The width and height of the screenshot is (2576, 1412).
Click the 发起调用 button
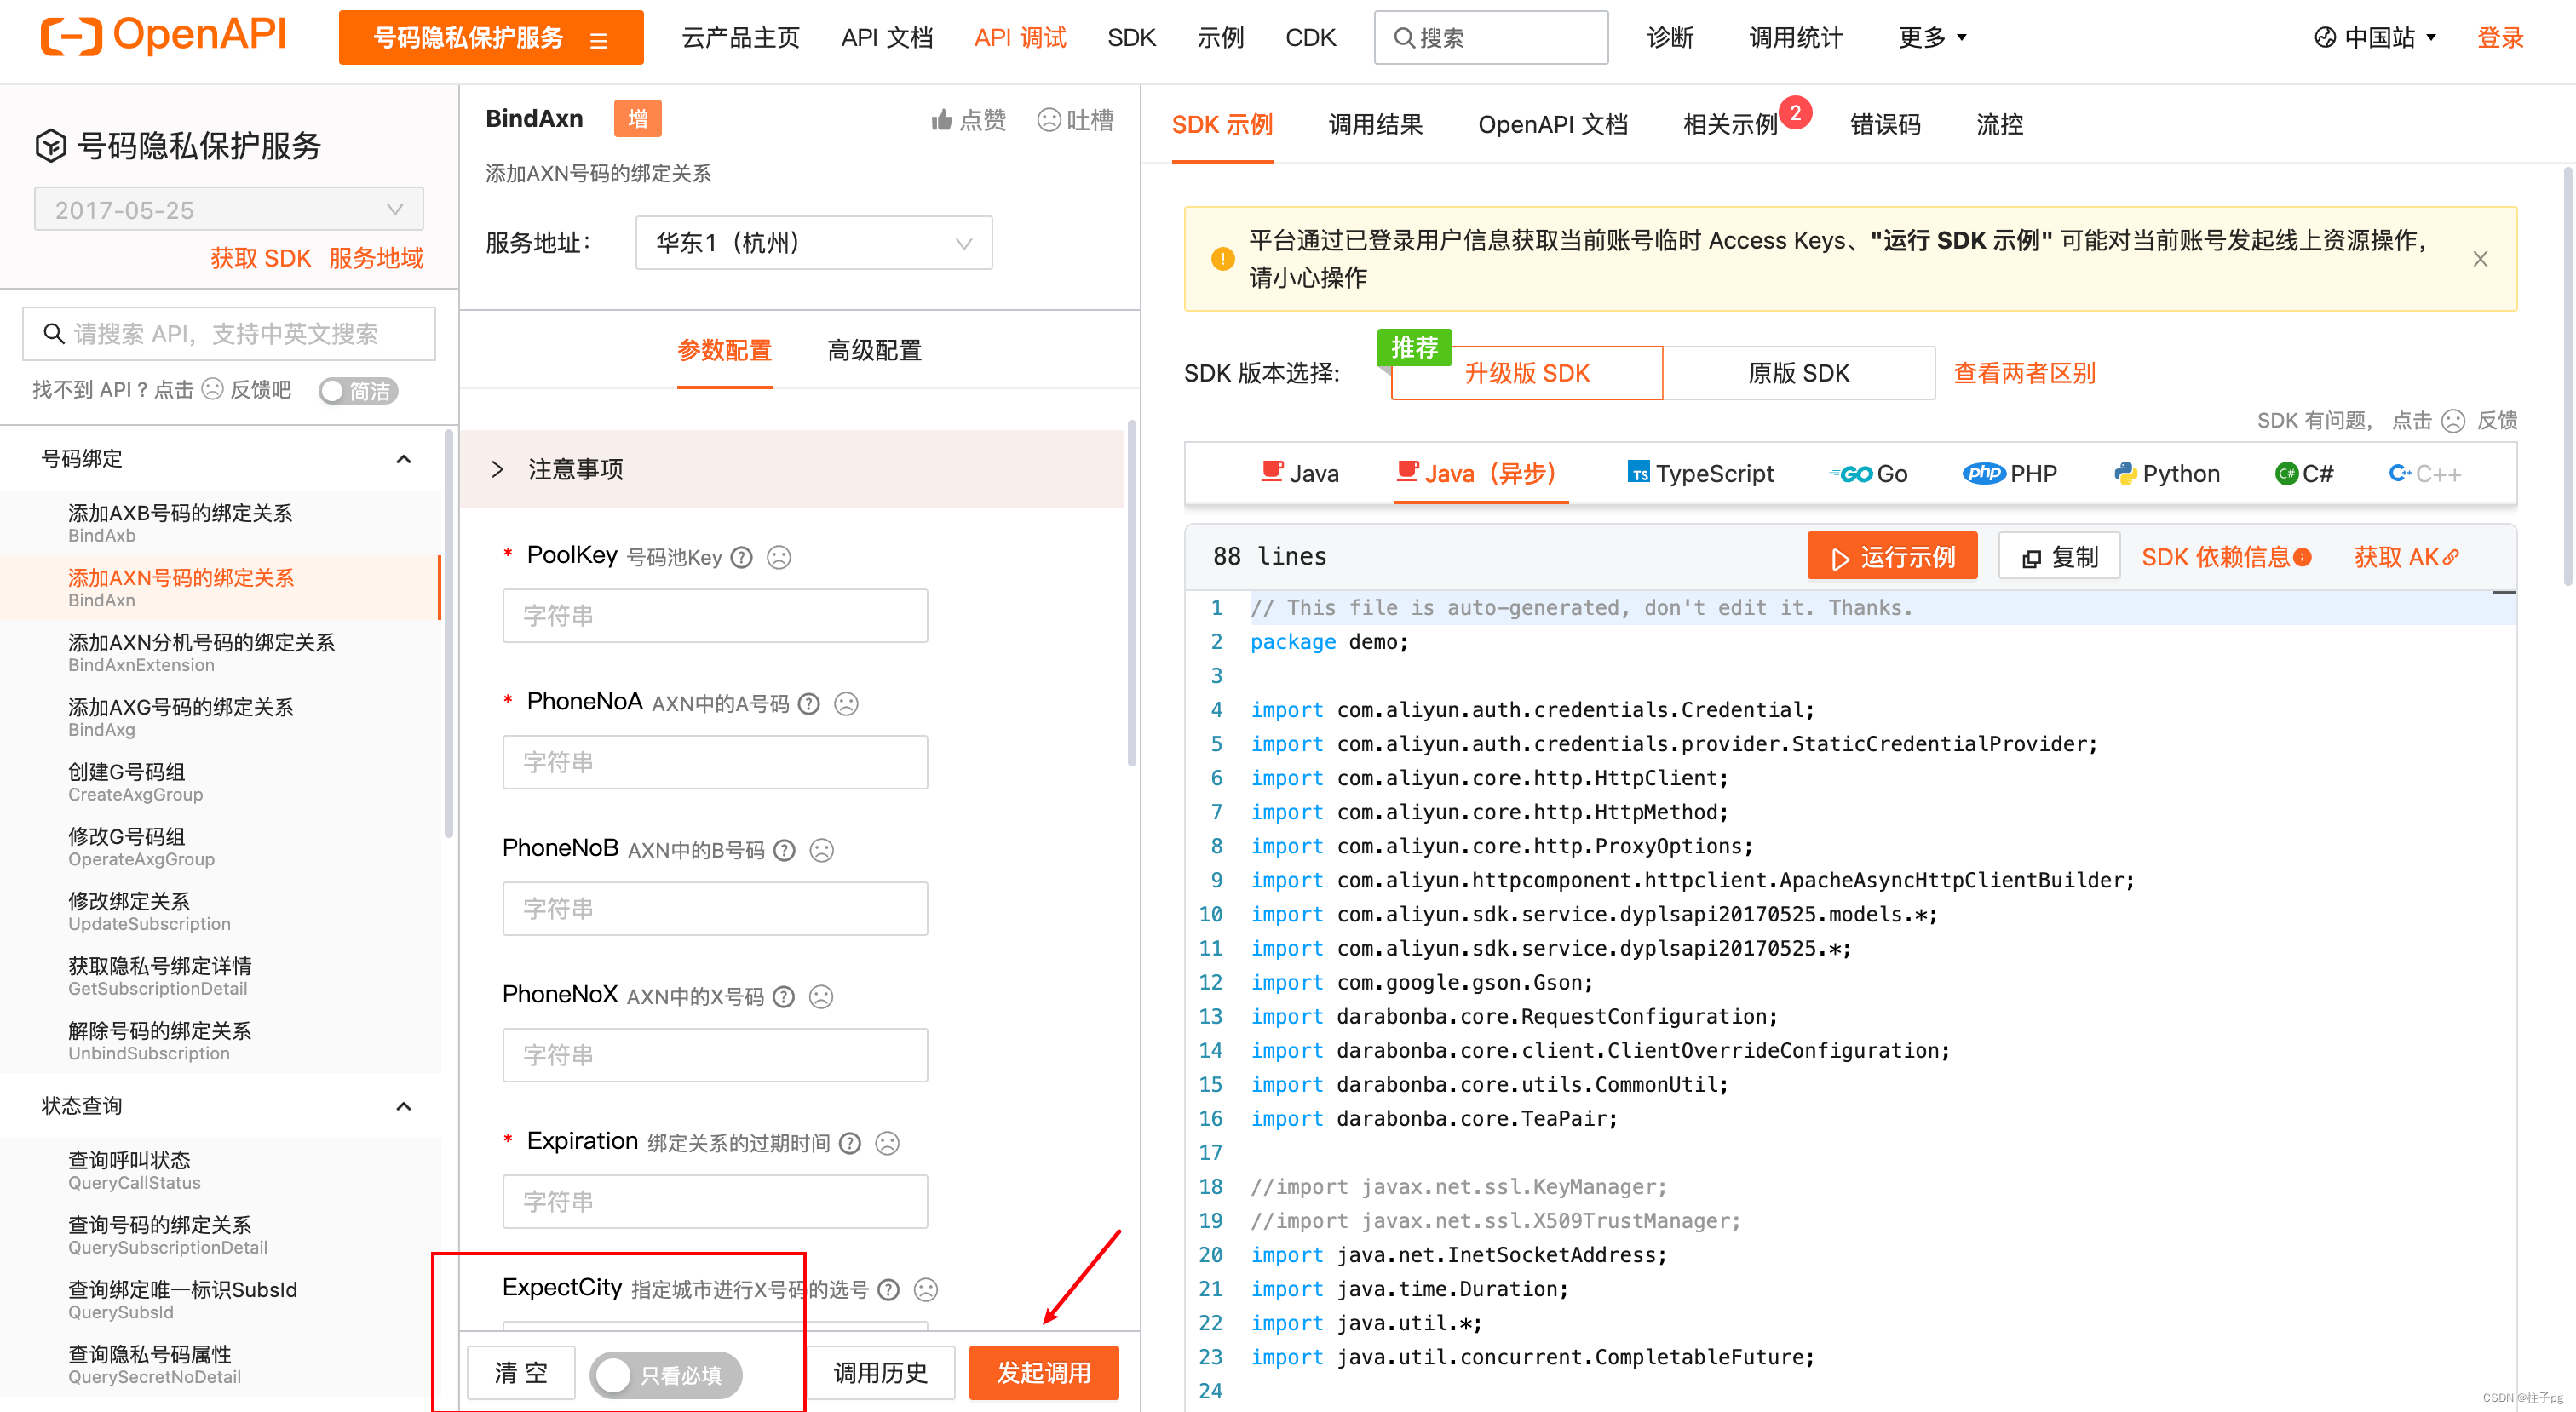[x=1043, y=1372]
